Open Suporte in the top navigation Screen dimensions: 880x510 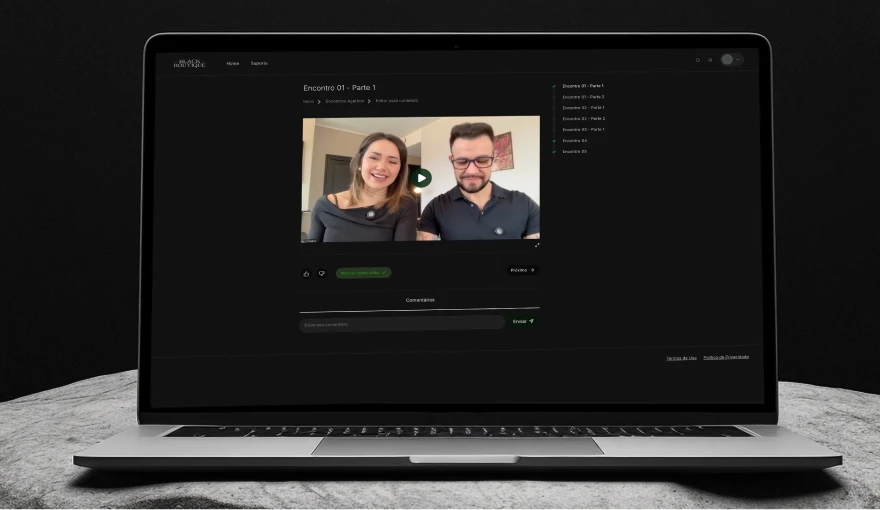[259, 63]
